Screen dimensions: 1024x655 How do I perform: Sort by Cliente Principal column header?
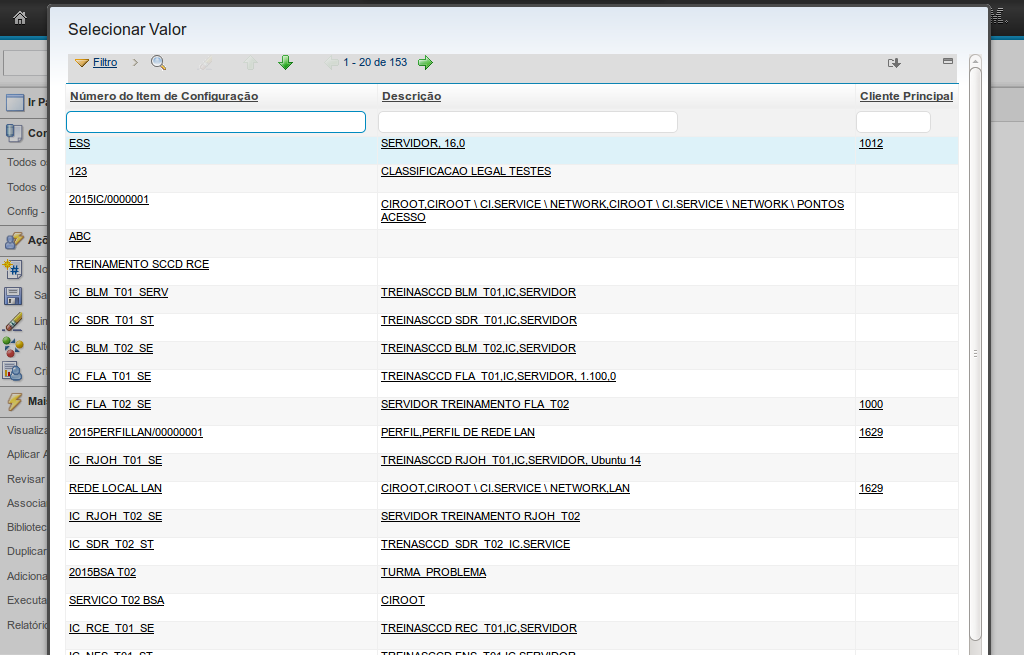[906, 96]
